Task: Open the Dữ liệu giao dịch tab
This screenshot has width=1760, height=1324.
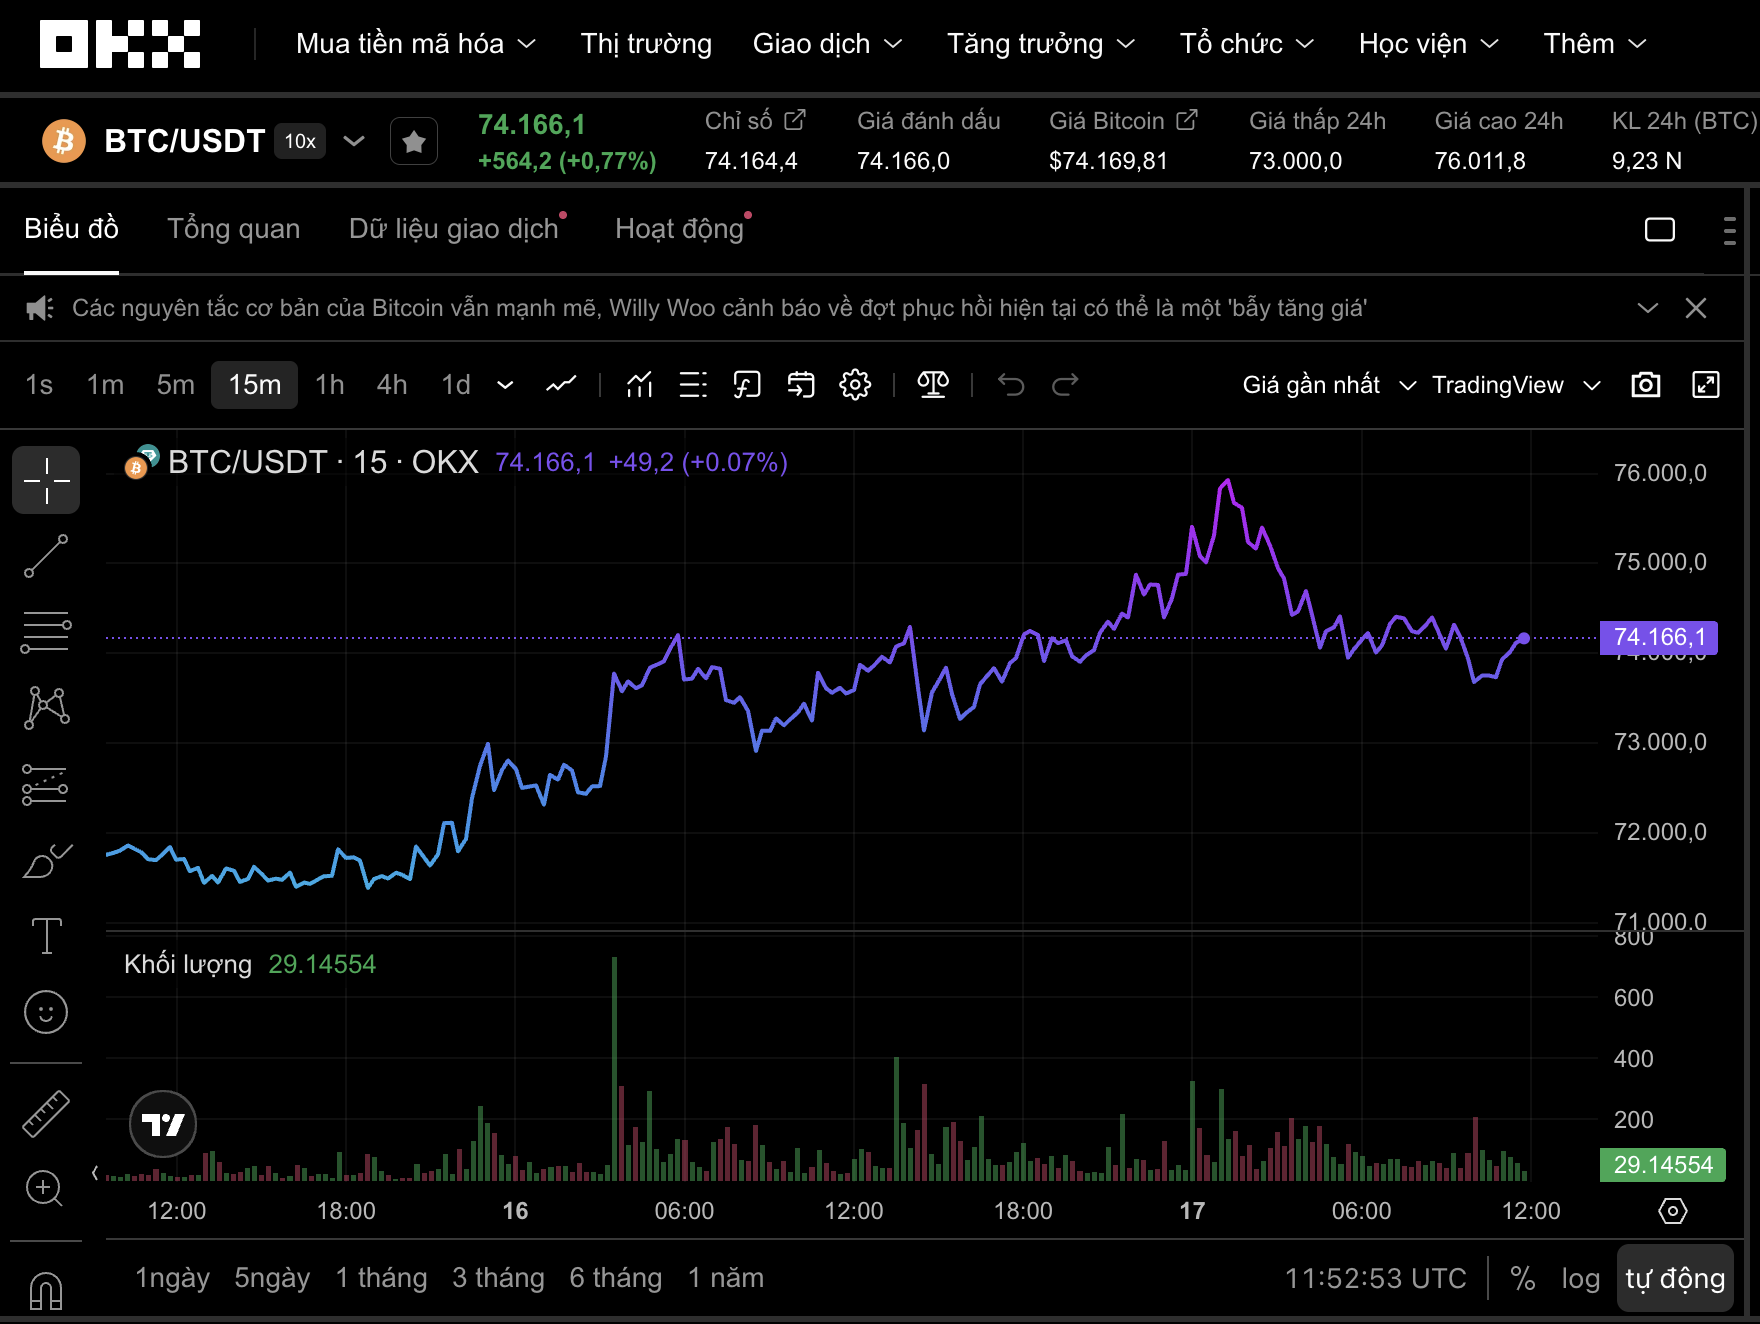Action: (x=453, y=229)
